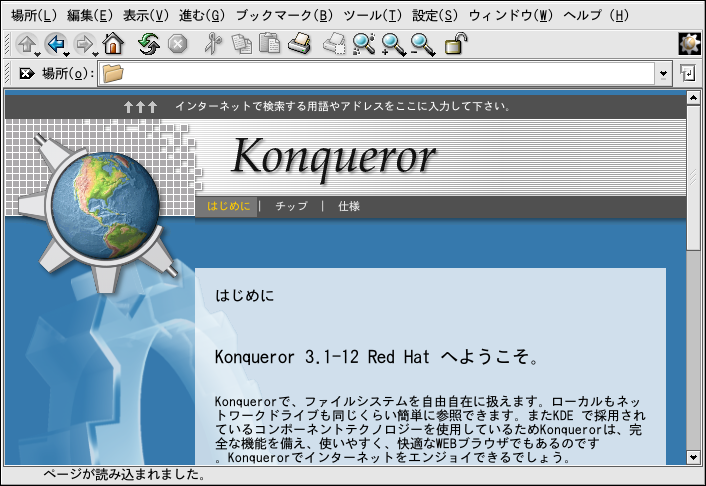Select the 仕様 link
The width and height of the screenshot is (706, 486).
(x=348, y=206)
